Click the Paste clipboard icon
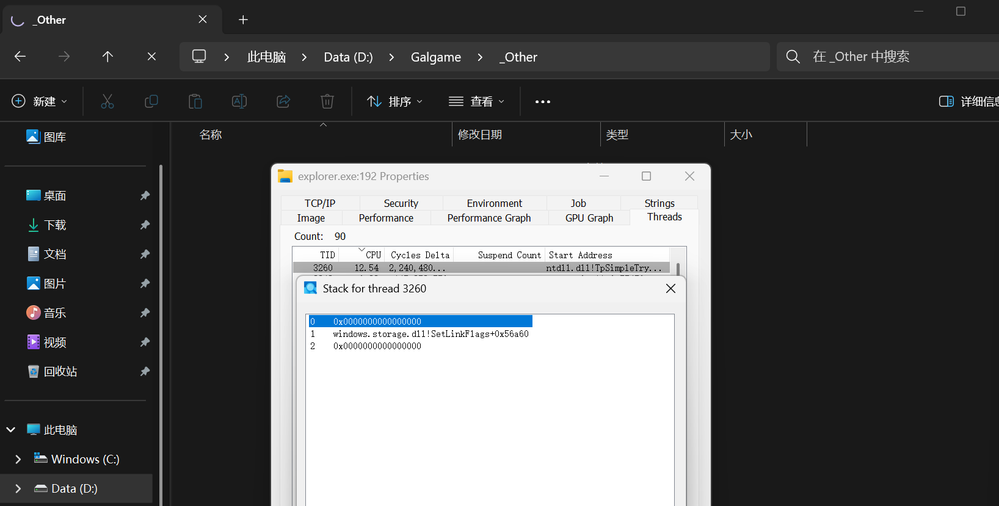This screenshot has width=999, height=506. (x=195, y=101)
